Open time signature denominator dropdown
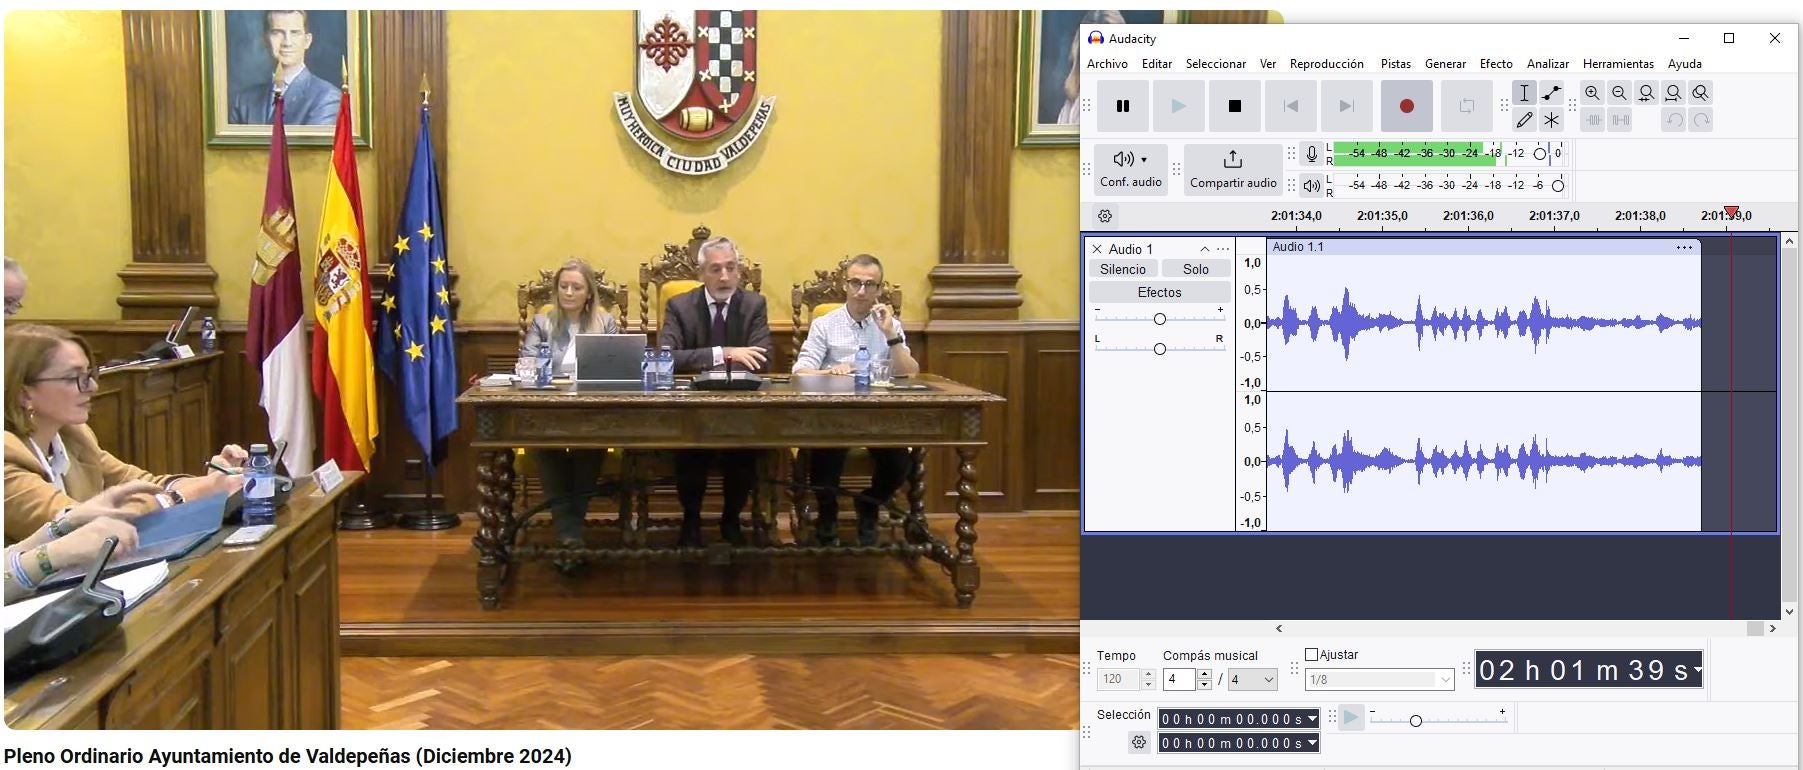The width and height of the screenshot is (1803, 770). [1253, 680]
